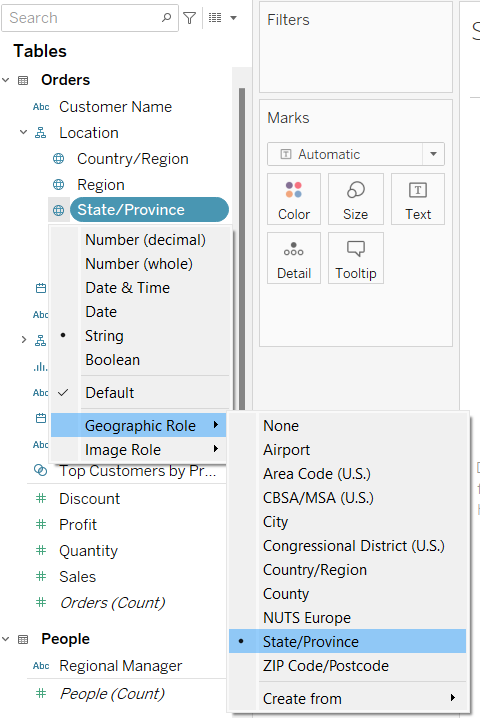The height and width of the screenshot is (718, 480).
Task: Open the view data pane dropdown arrow
Action: (x=233, y=18)
